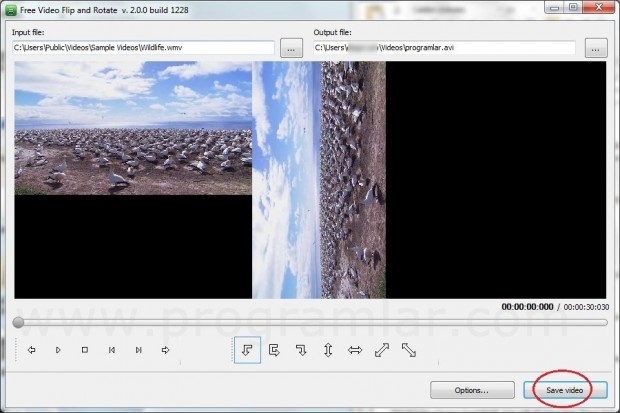
Task: Maximize the Free Video Flip window
Action: tap(573, 8)
